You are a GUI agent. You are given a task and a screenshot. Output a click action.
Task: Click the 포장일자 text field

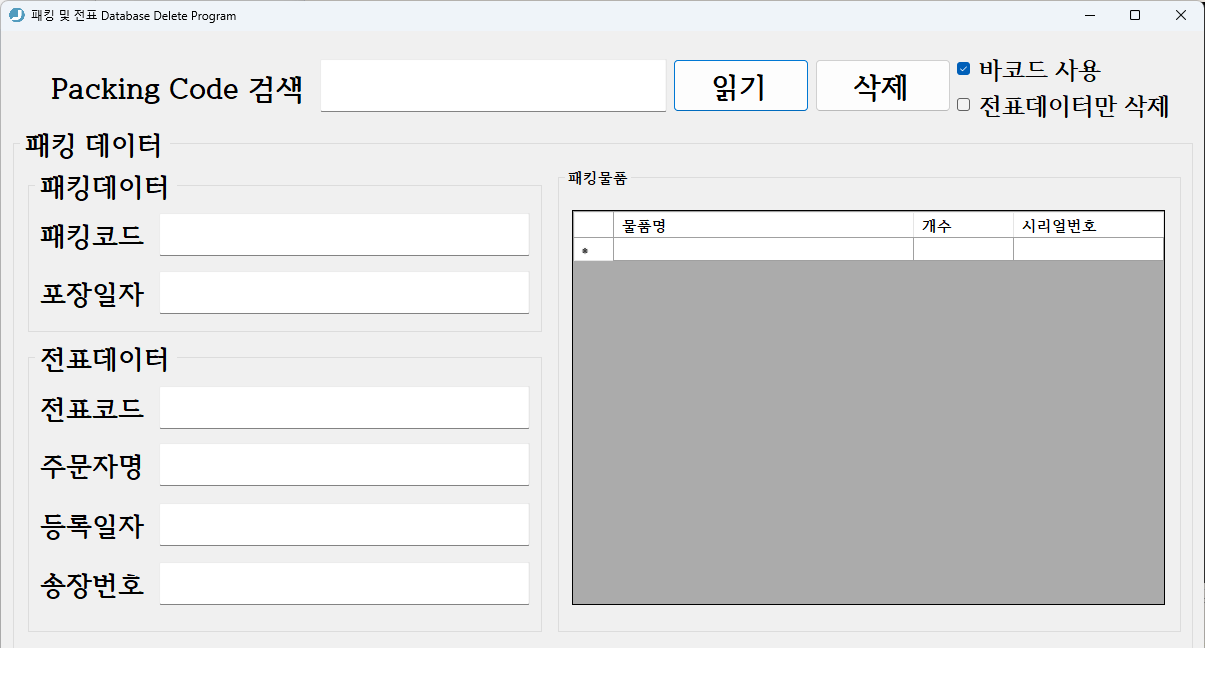coord(344,292)
